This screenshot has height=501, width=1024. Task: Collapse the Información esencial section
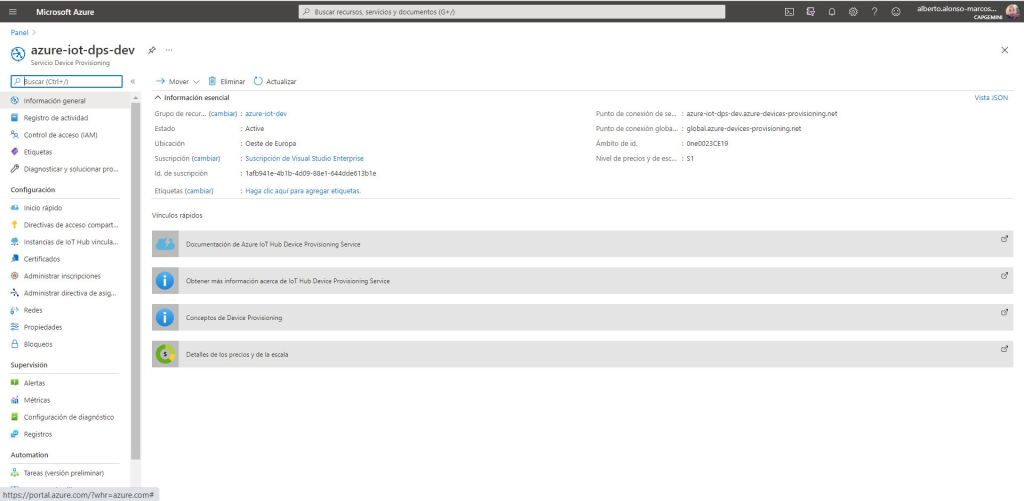point(157,97)
